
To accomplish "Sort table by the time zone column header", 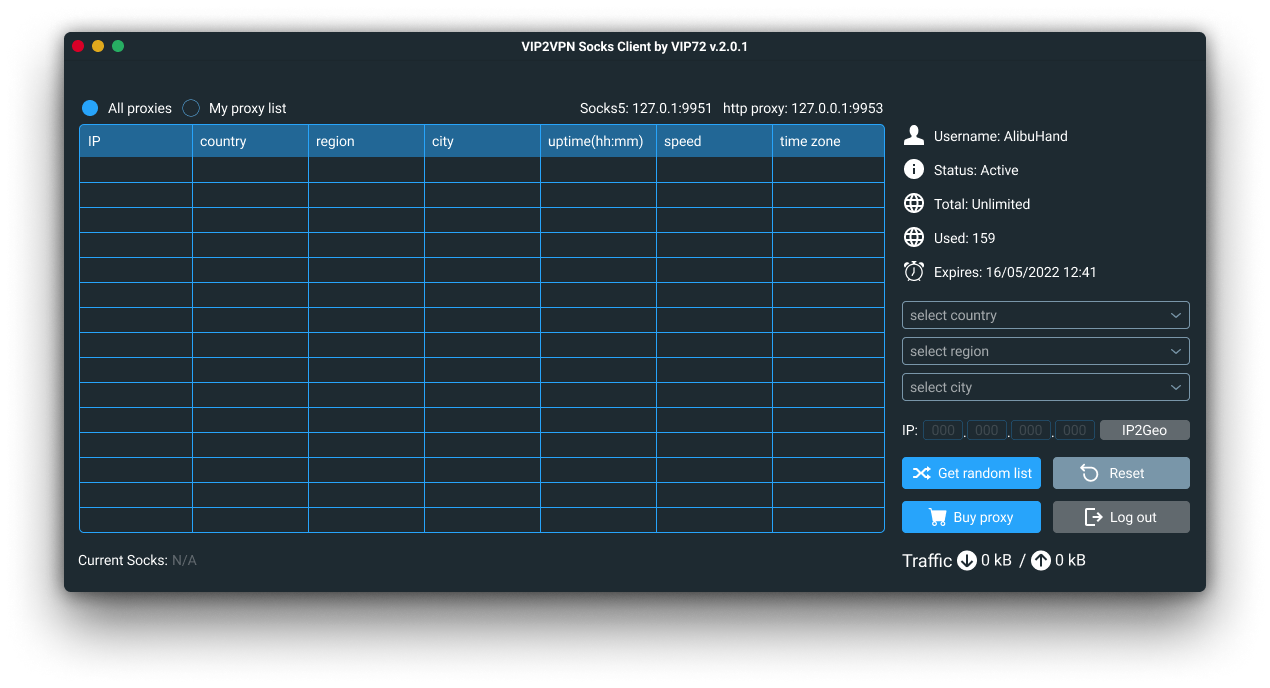I will [828, 141].
